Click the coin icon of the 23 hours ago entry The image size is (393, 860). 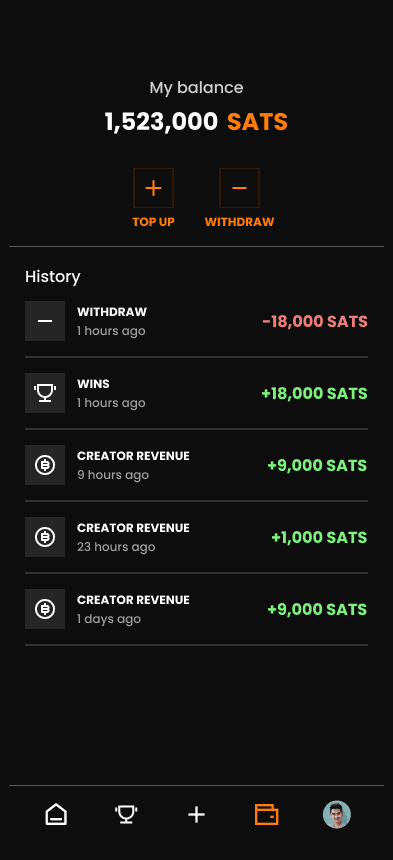[x=45, y=537]
